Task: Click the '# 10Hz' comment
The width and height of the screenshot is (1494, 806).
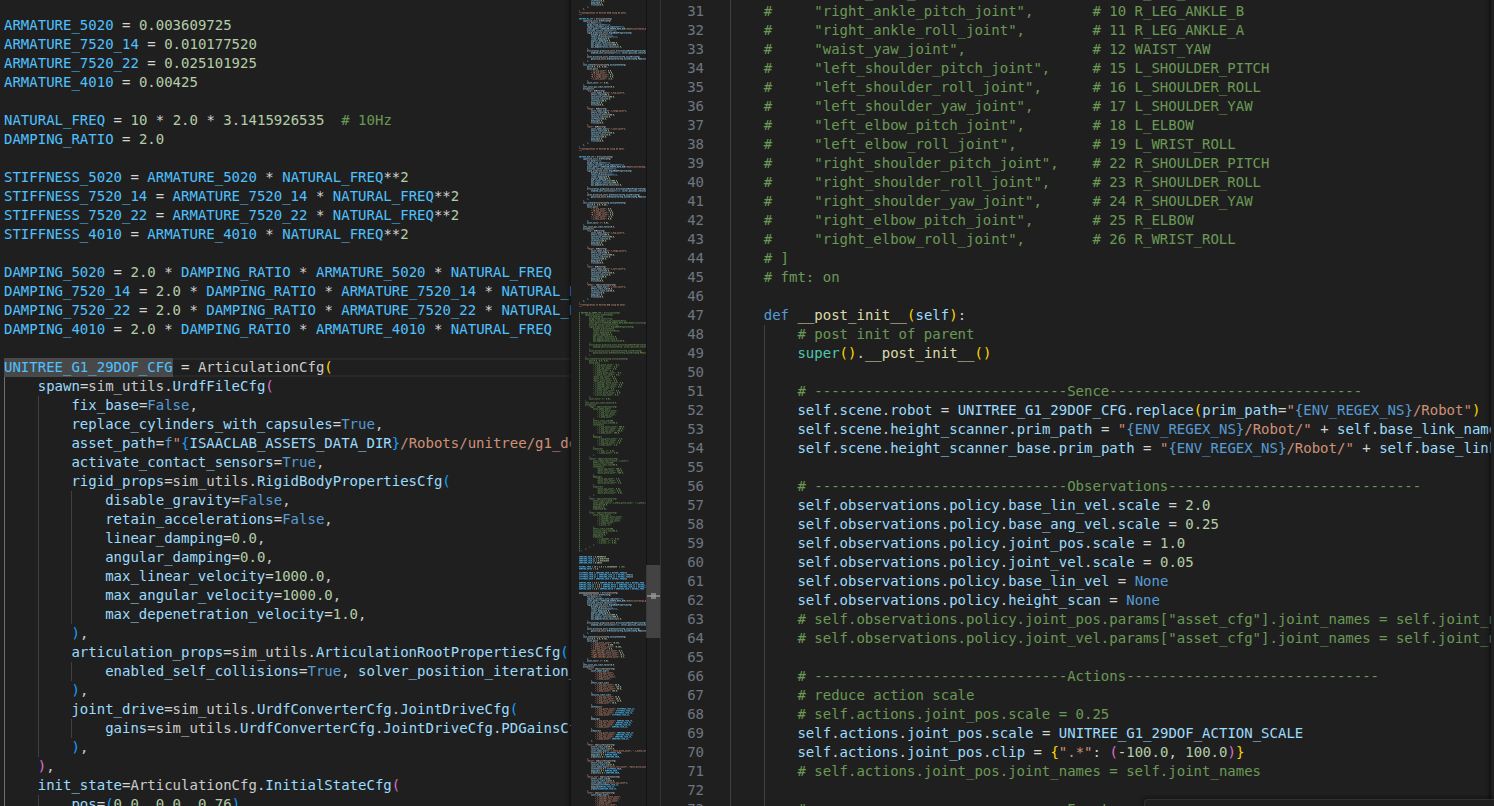Action: 366,120
